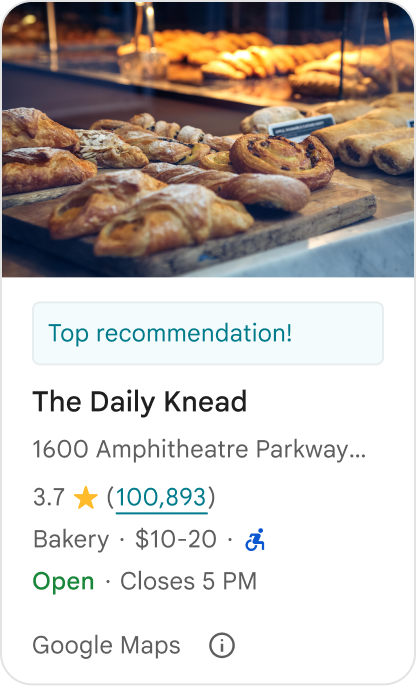Click the Top recommendation! banner
The width and height of the screenshot is (416, 686).
[208, 333]
